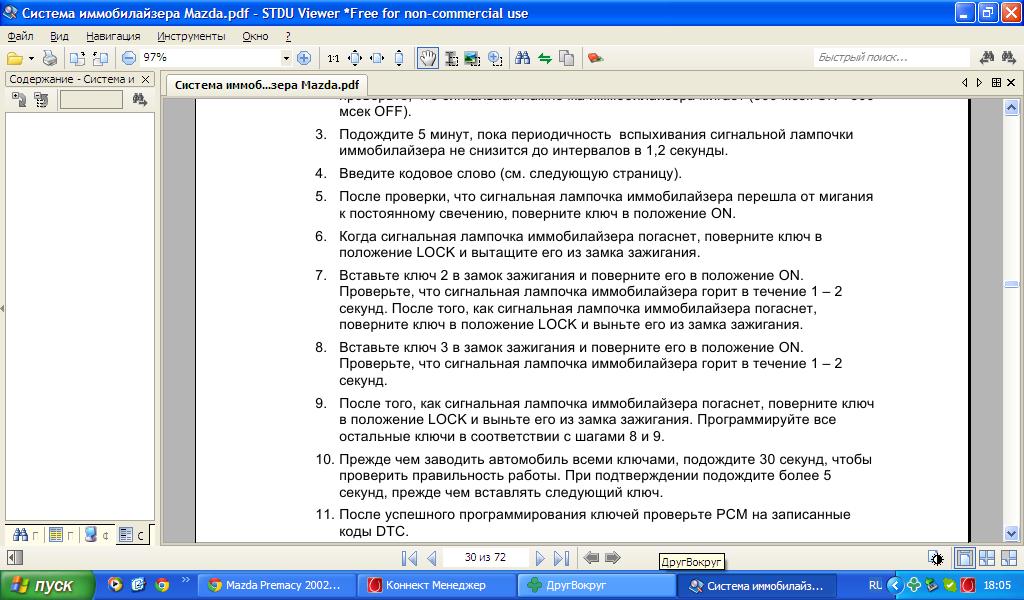Viewport: 1024px width, 600px height.
Task: Switch to two-page facing layout
Action: coord(987,558)
